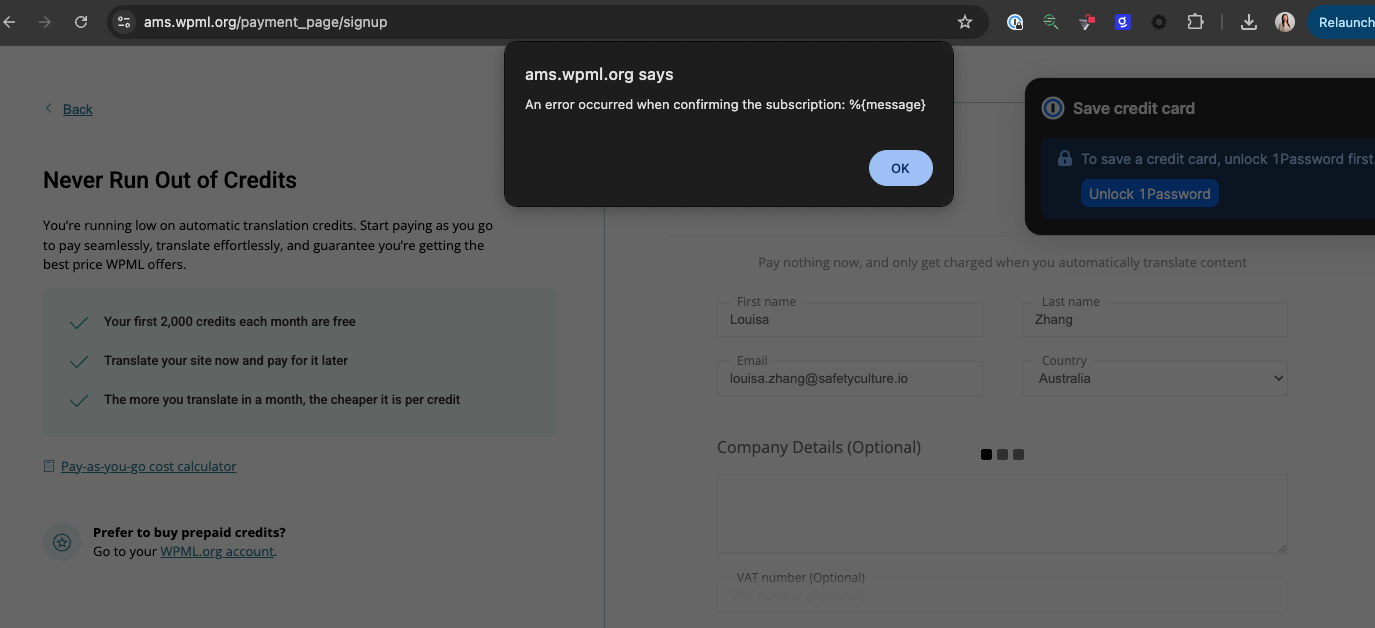The image size is (1375, 628).
Task: Click the Last name field containing Zhang
Action: point(1155,320)
